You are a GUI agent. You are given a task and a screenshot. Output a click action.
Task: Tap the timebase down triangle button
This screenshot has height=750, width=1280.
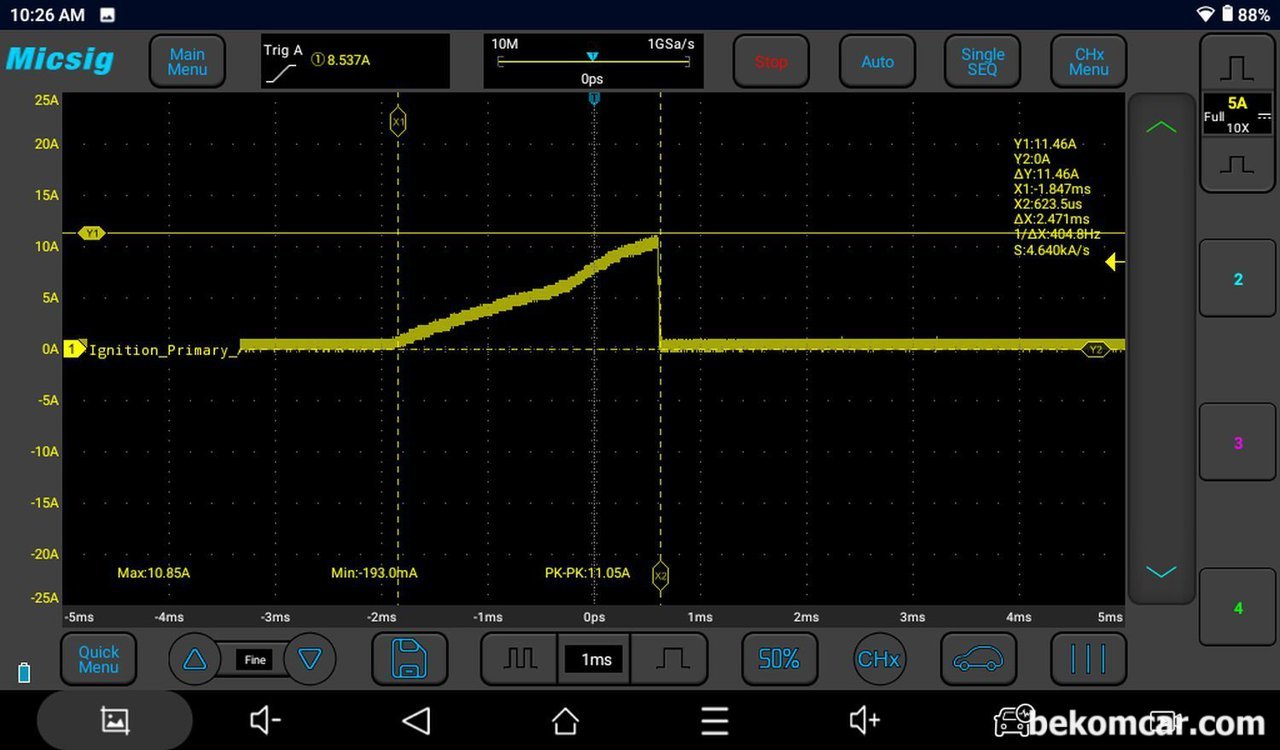pyautogui.click(x=310, y=659)
